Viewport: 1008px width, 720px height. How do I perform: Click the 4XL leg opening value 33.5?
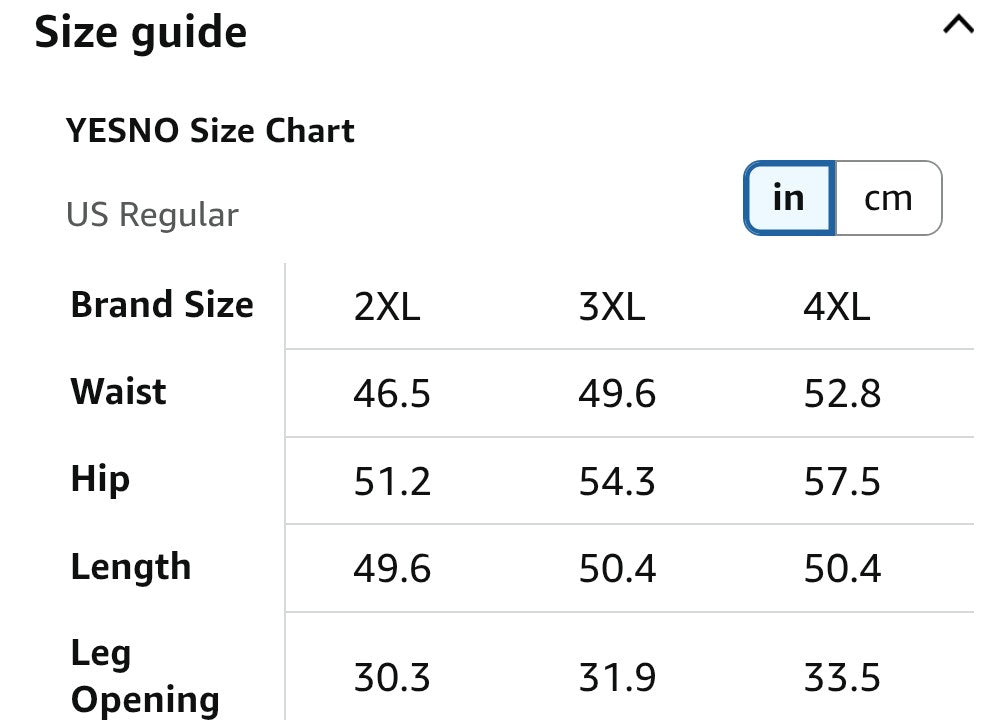coord(842,678)
